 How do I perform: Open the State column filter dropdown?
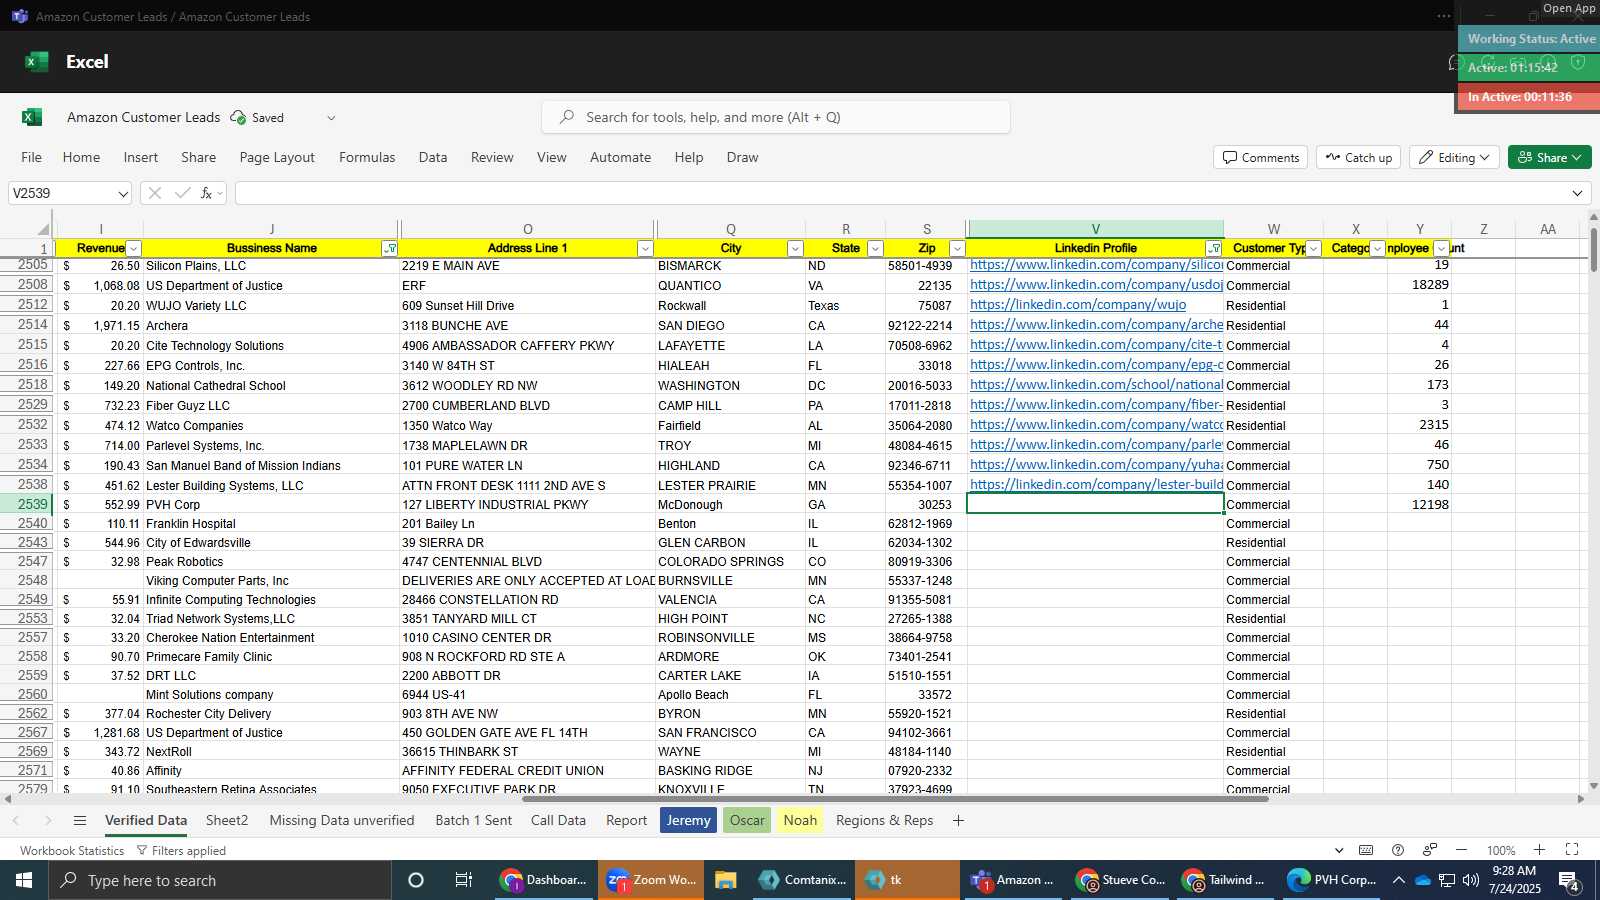[875, 249]
